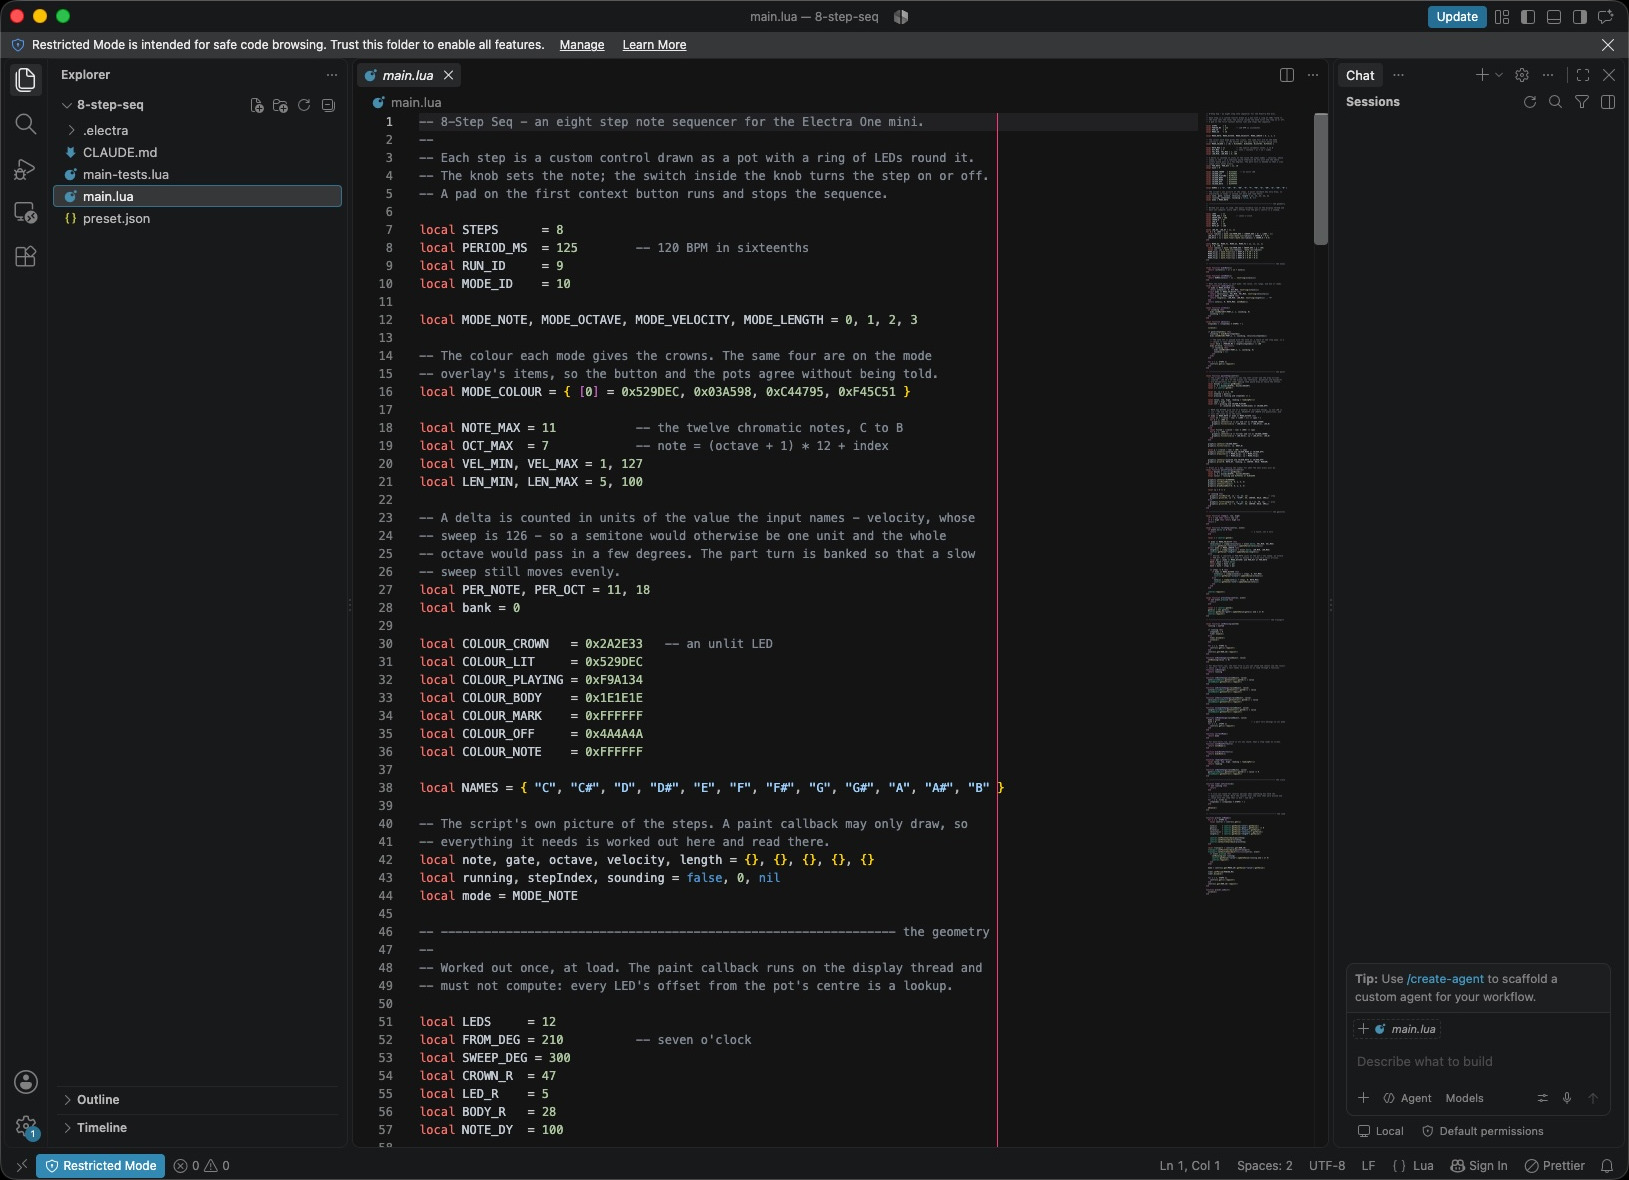Screen dimensions: 1629x1180
Task: Refresh the chat Sessions list
Action: pyautogui.click(x=1530, y=102)
